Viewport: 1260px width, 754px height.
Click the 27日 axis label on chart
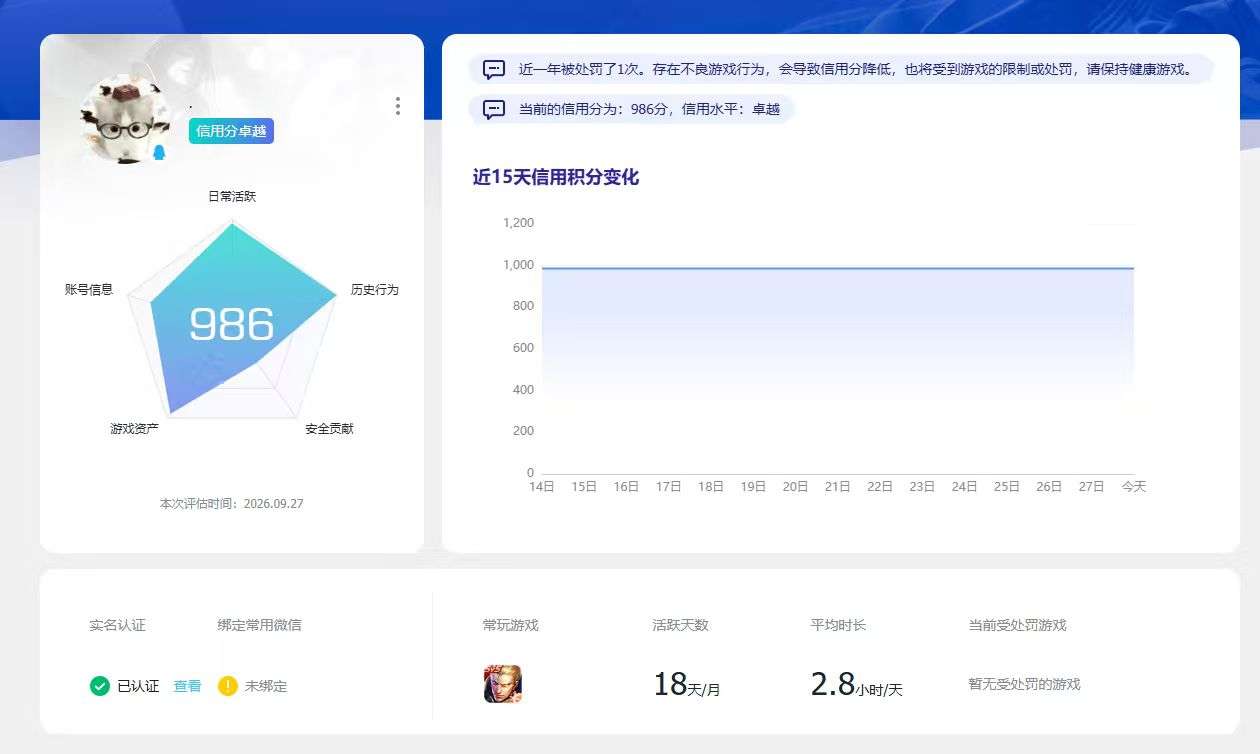pos(1091,487)
